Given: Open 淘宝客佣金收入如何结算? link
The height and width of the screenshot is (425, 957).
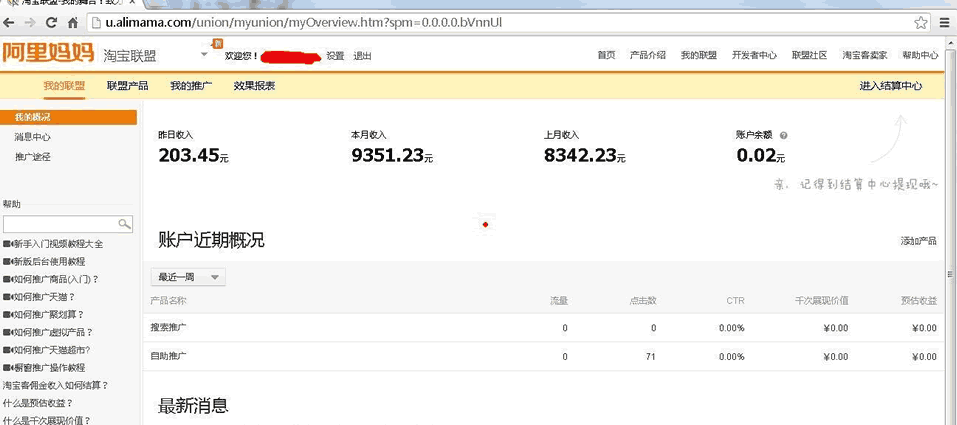Looking at the screenshot, I should [x=56, y=386].
